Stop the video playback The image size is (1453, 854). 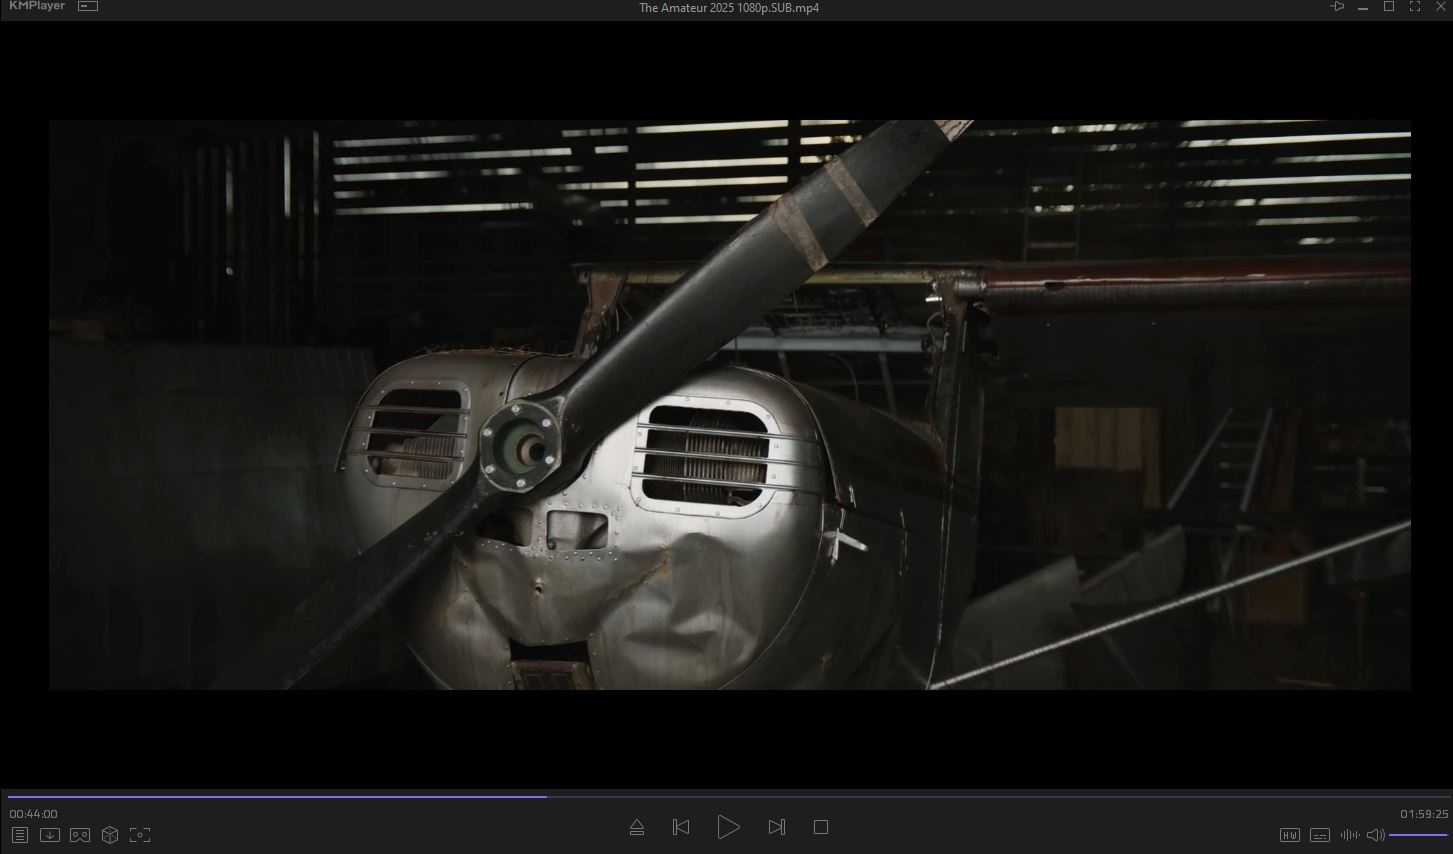[x=821, y=827]
